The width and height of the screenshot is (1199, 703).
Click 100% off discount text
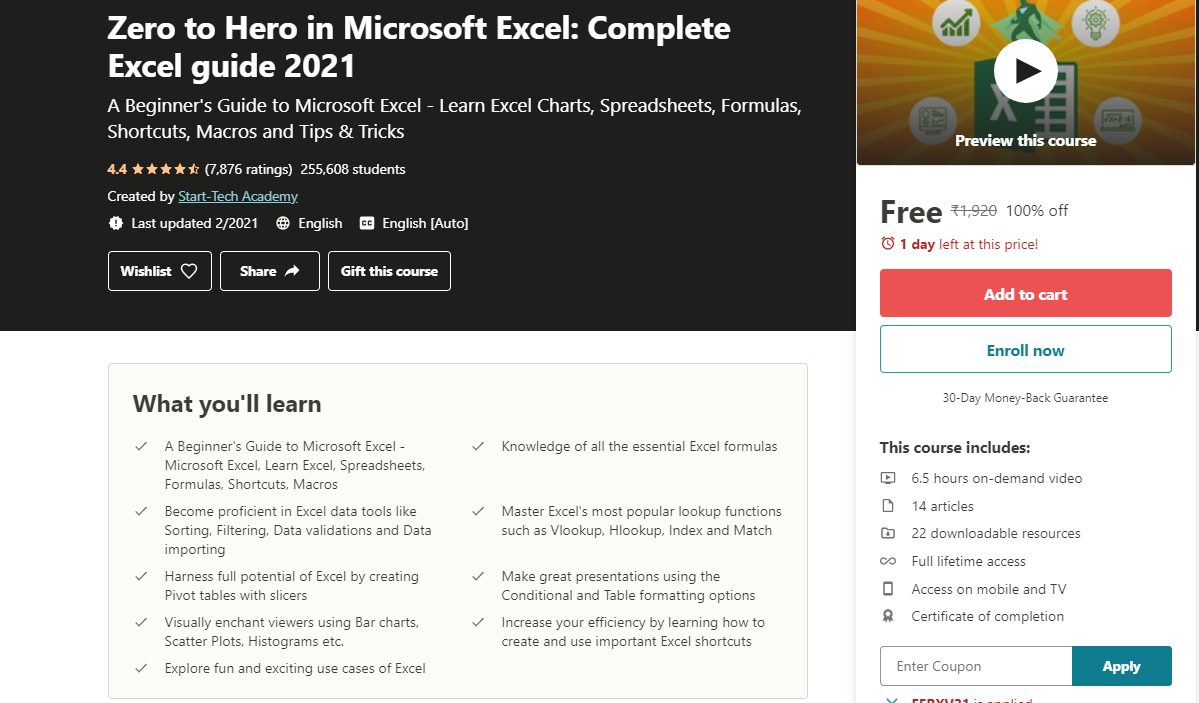click(x=1036, y=210)
